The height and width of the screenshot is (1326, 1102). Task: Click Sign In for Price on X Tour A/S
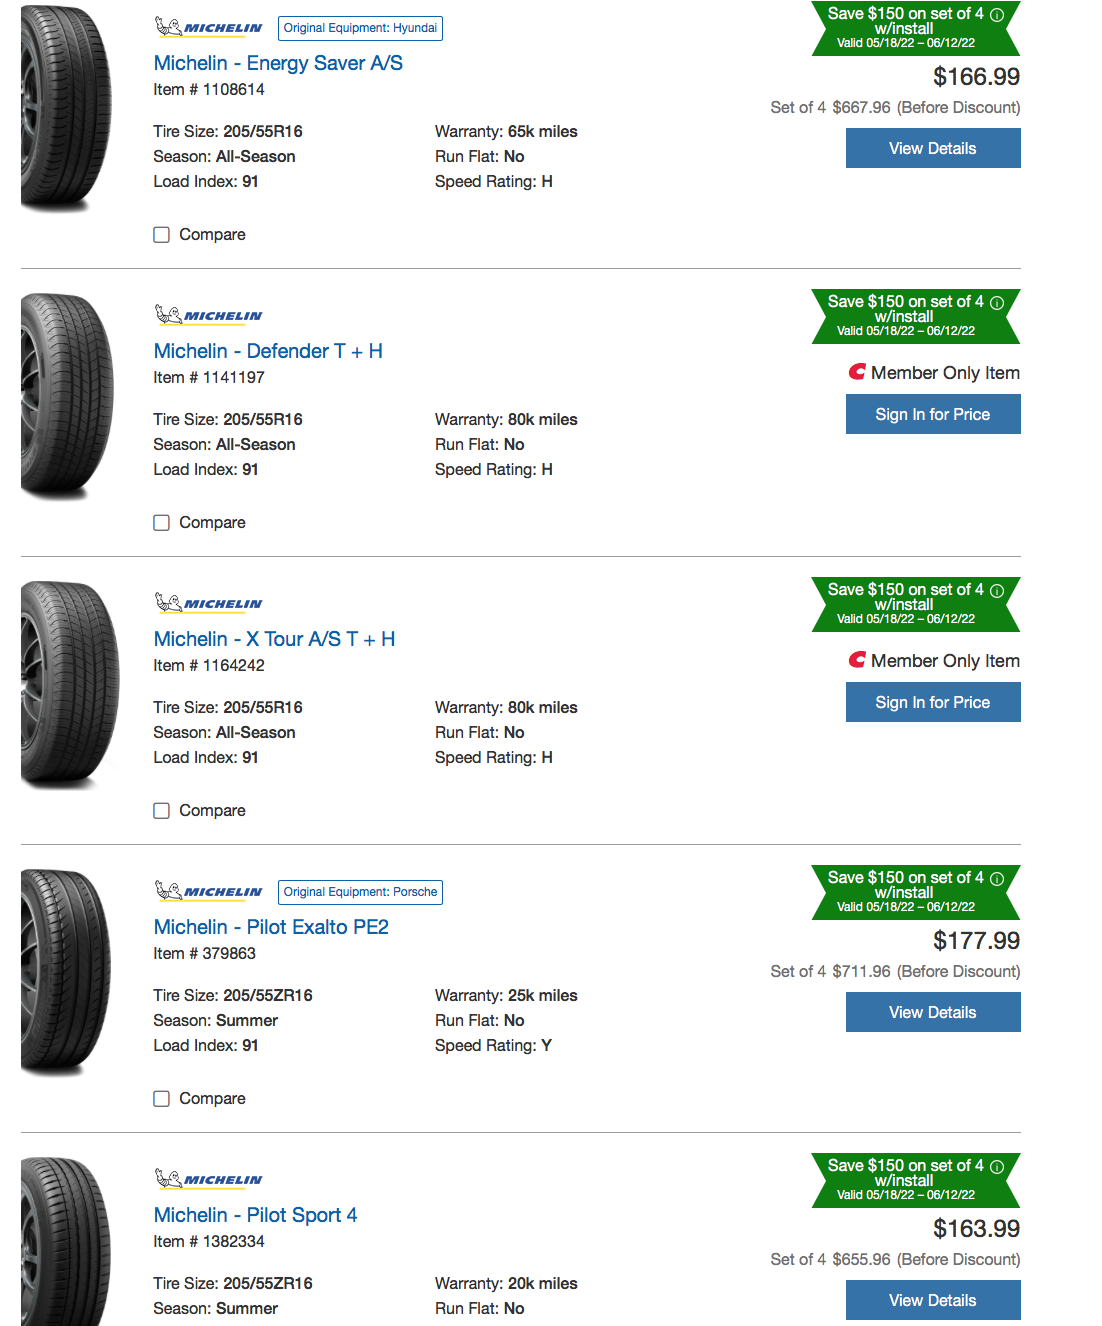click(x=932, y=702)
